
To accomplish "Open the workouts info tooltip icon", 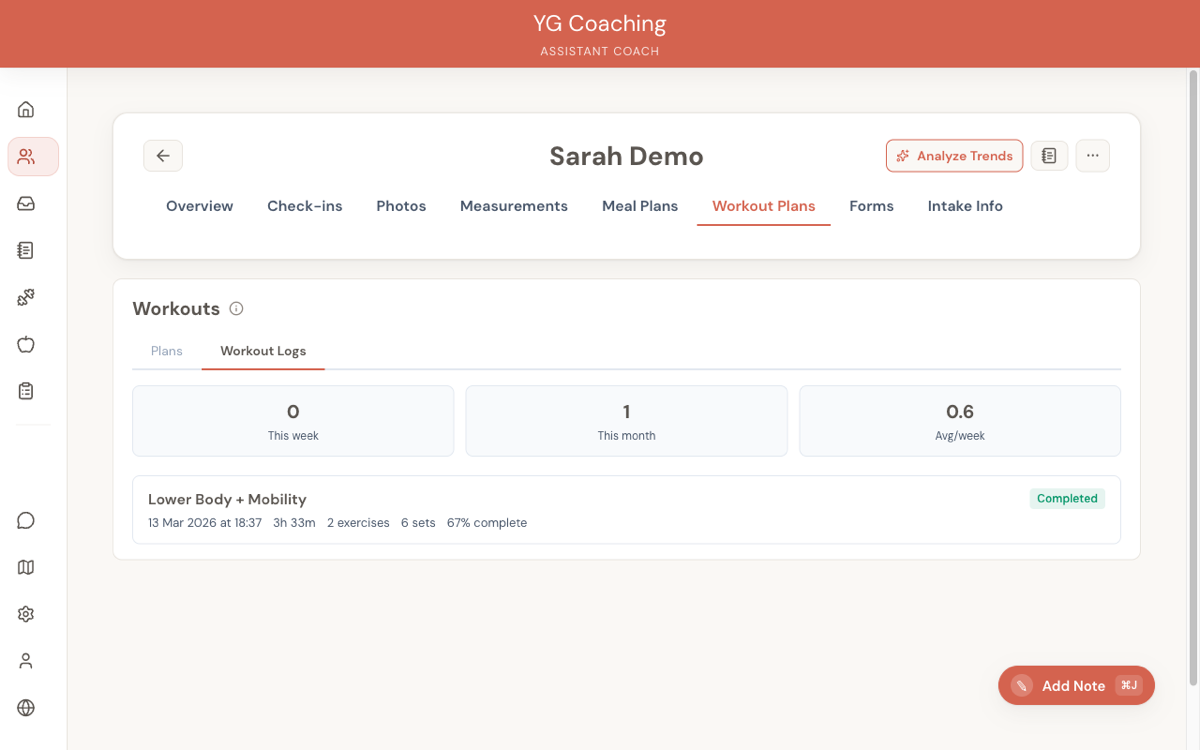I will pos(236,308).
